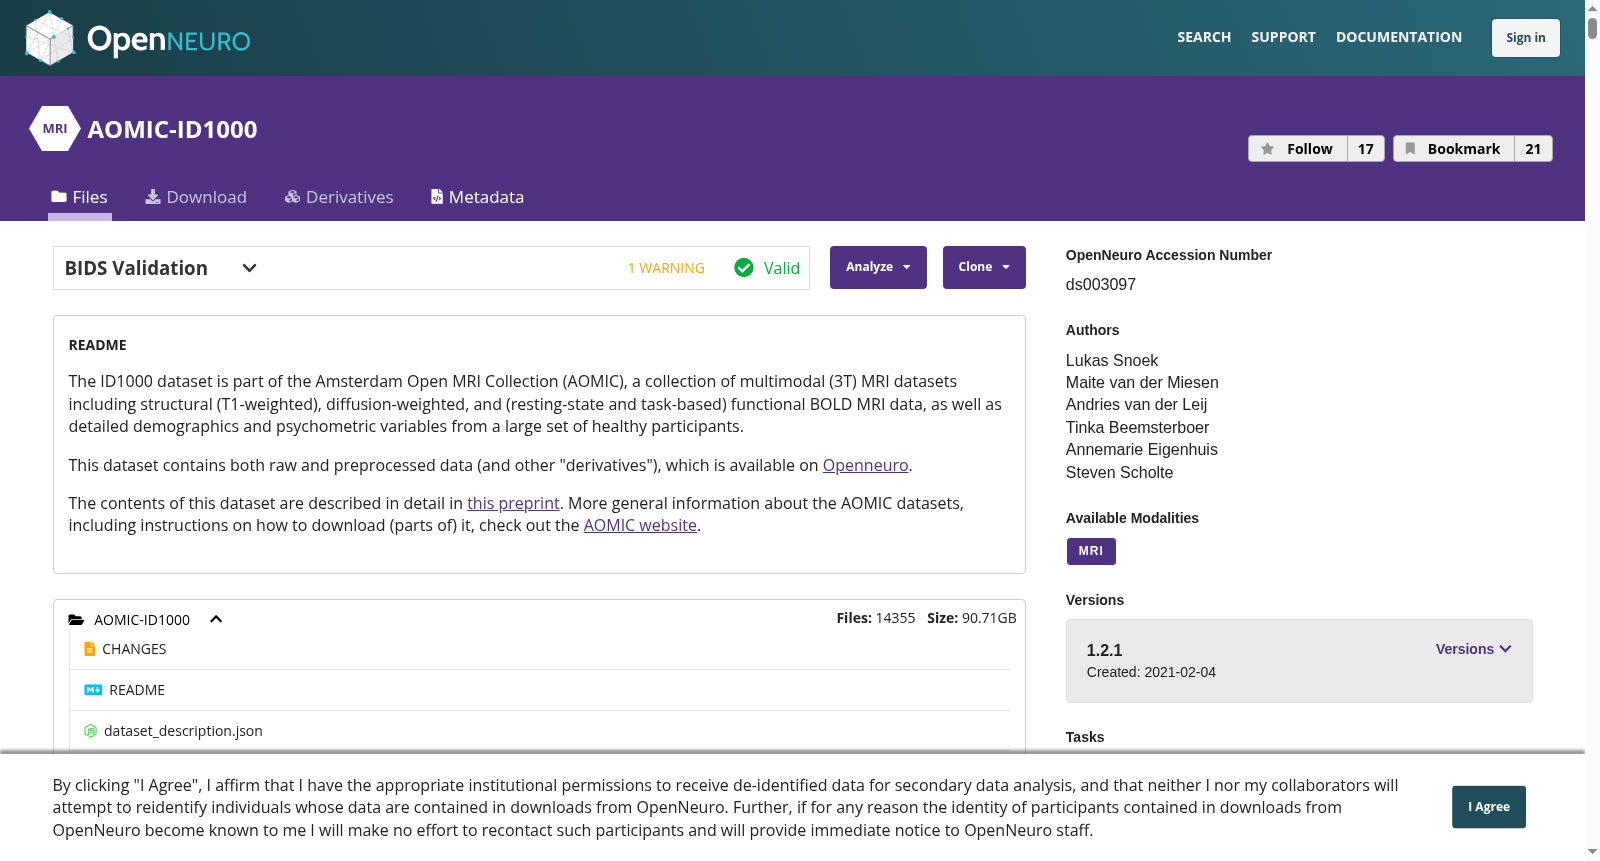
Task: Click author name Annemarie Eigenhuis
Action: [1142, 449]
